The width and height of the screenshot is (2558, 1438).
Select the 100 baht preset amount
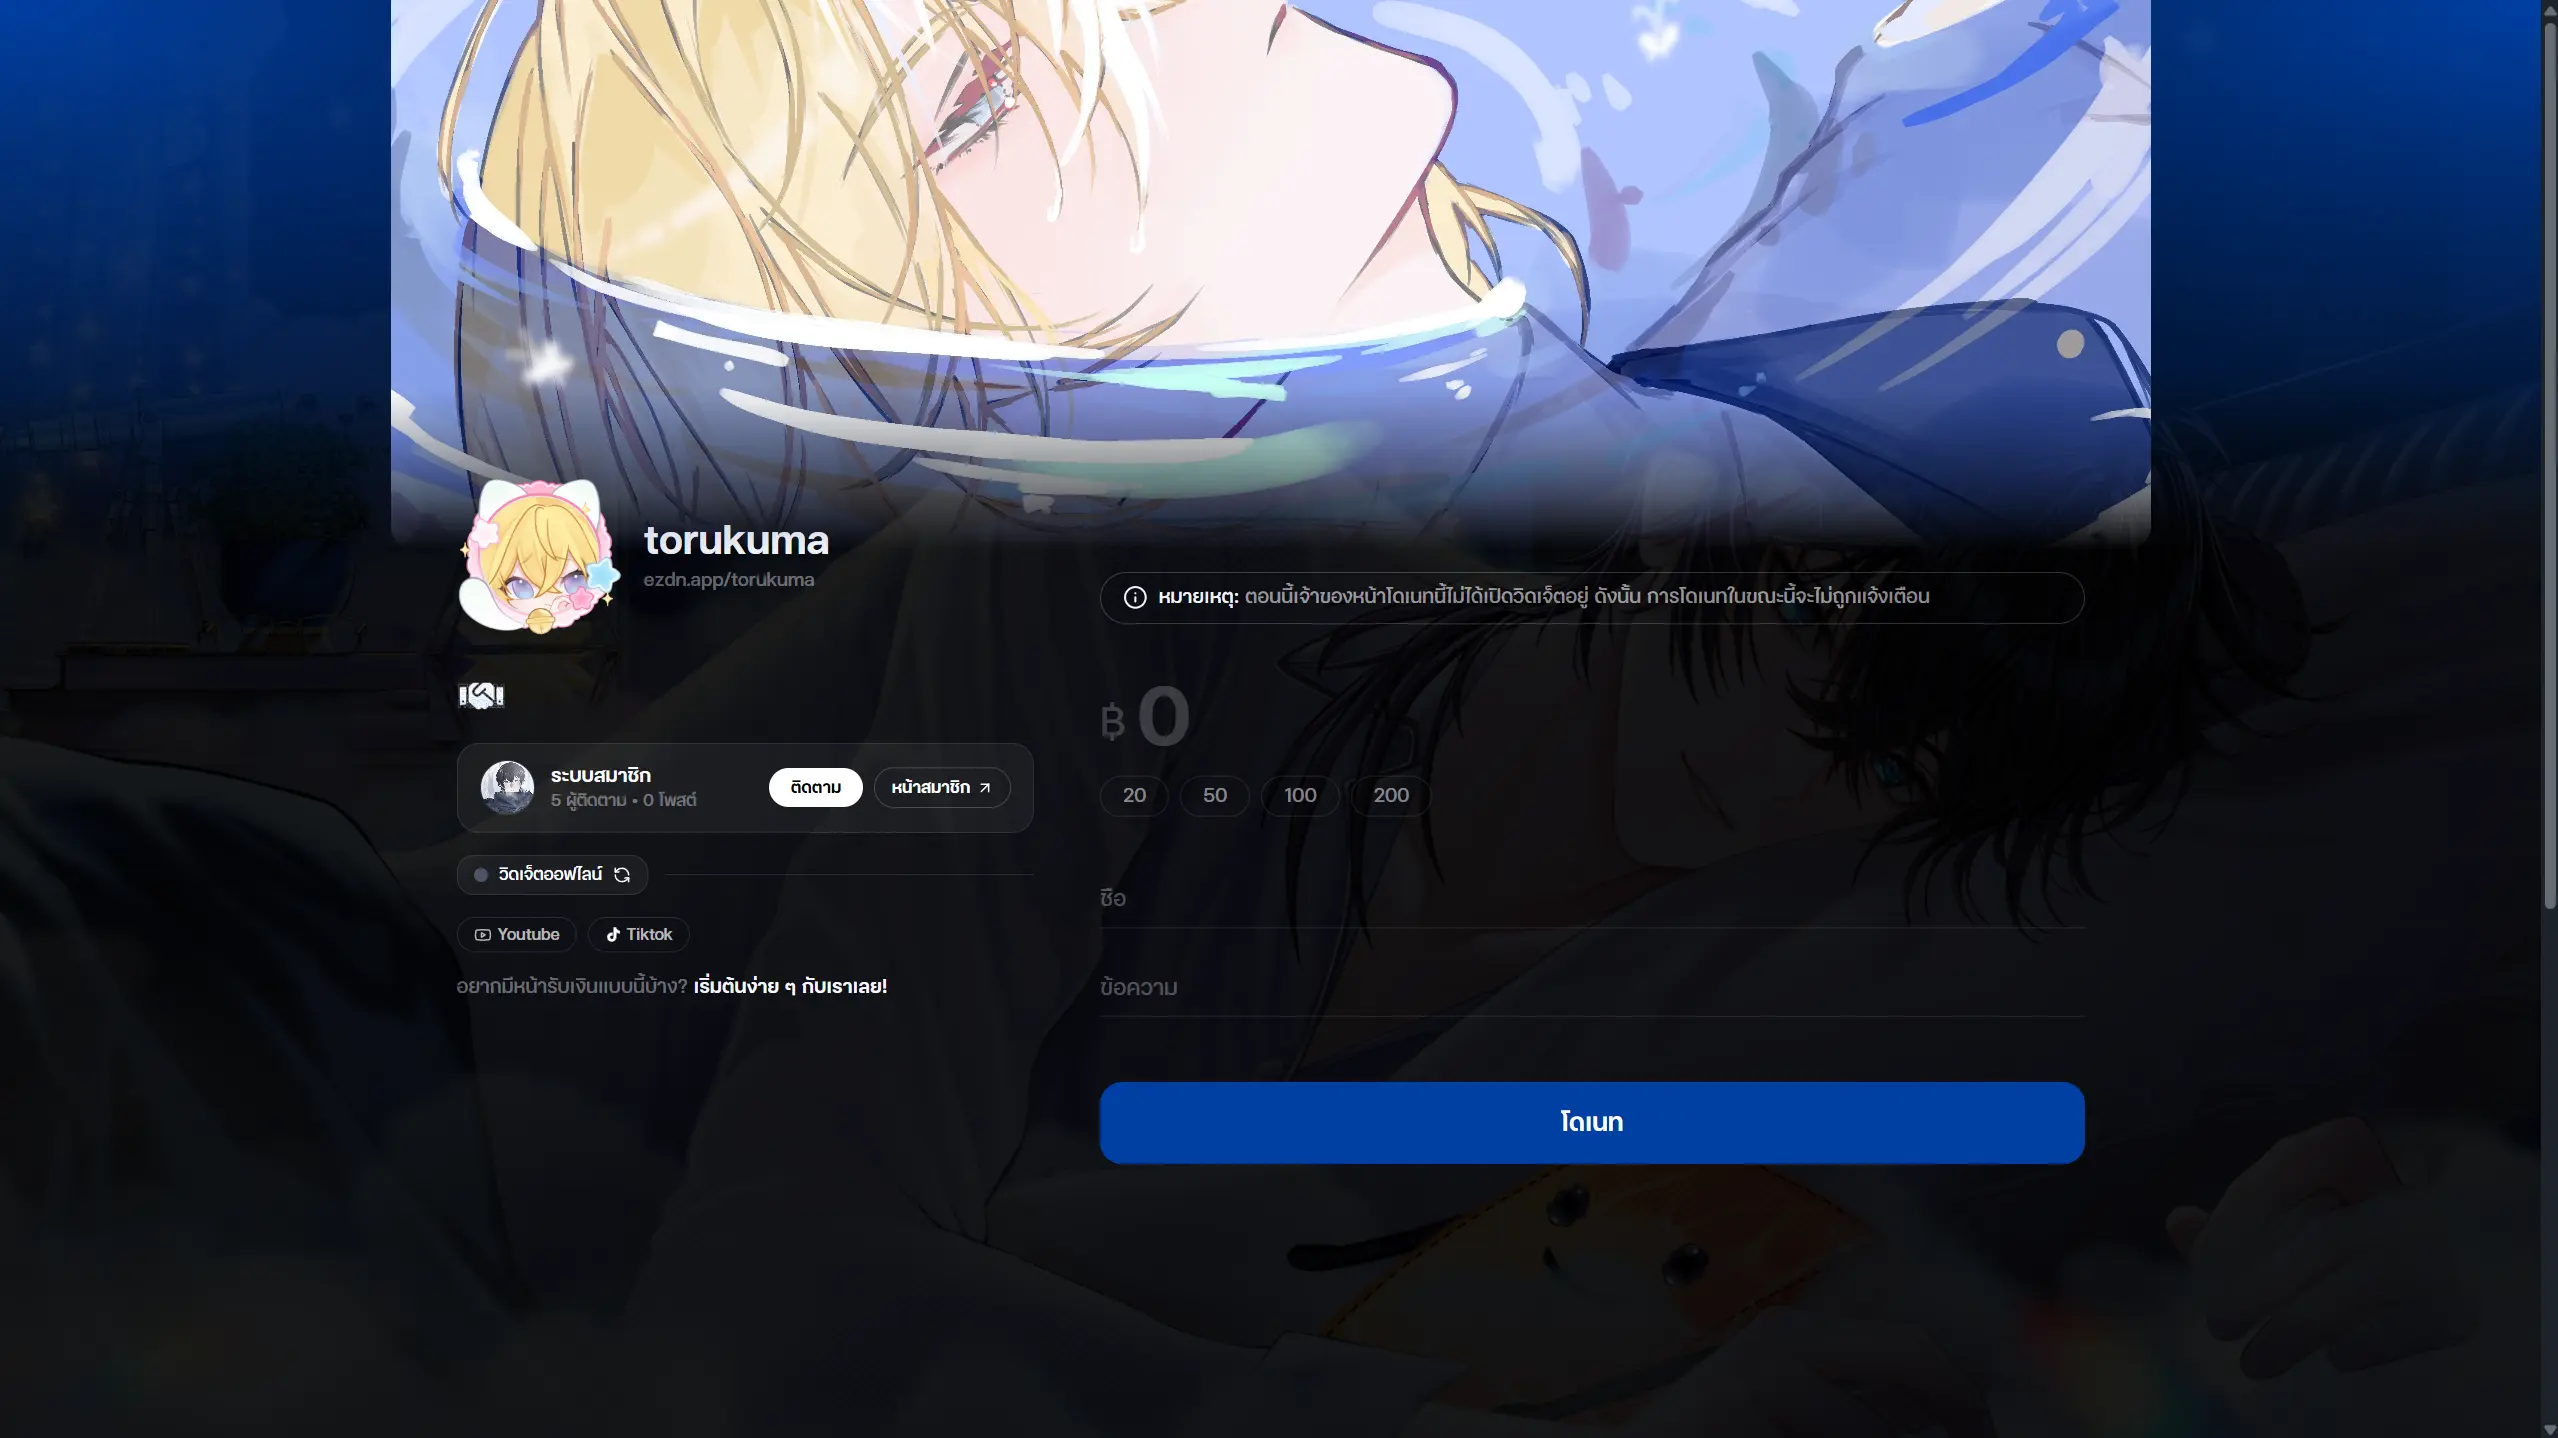(x=1300, y=795)
